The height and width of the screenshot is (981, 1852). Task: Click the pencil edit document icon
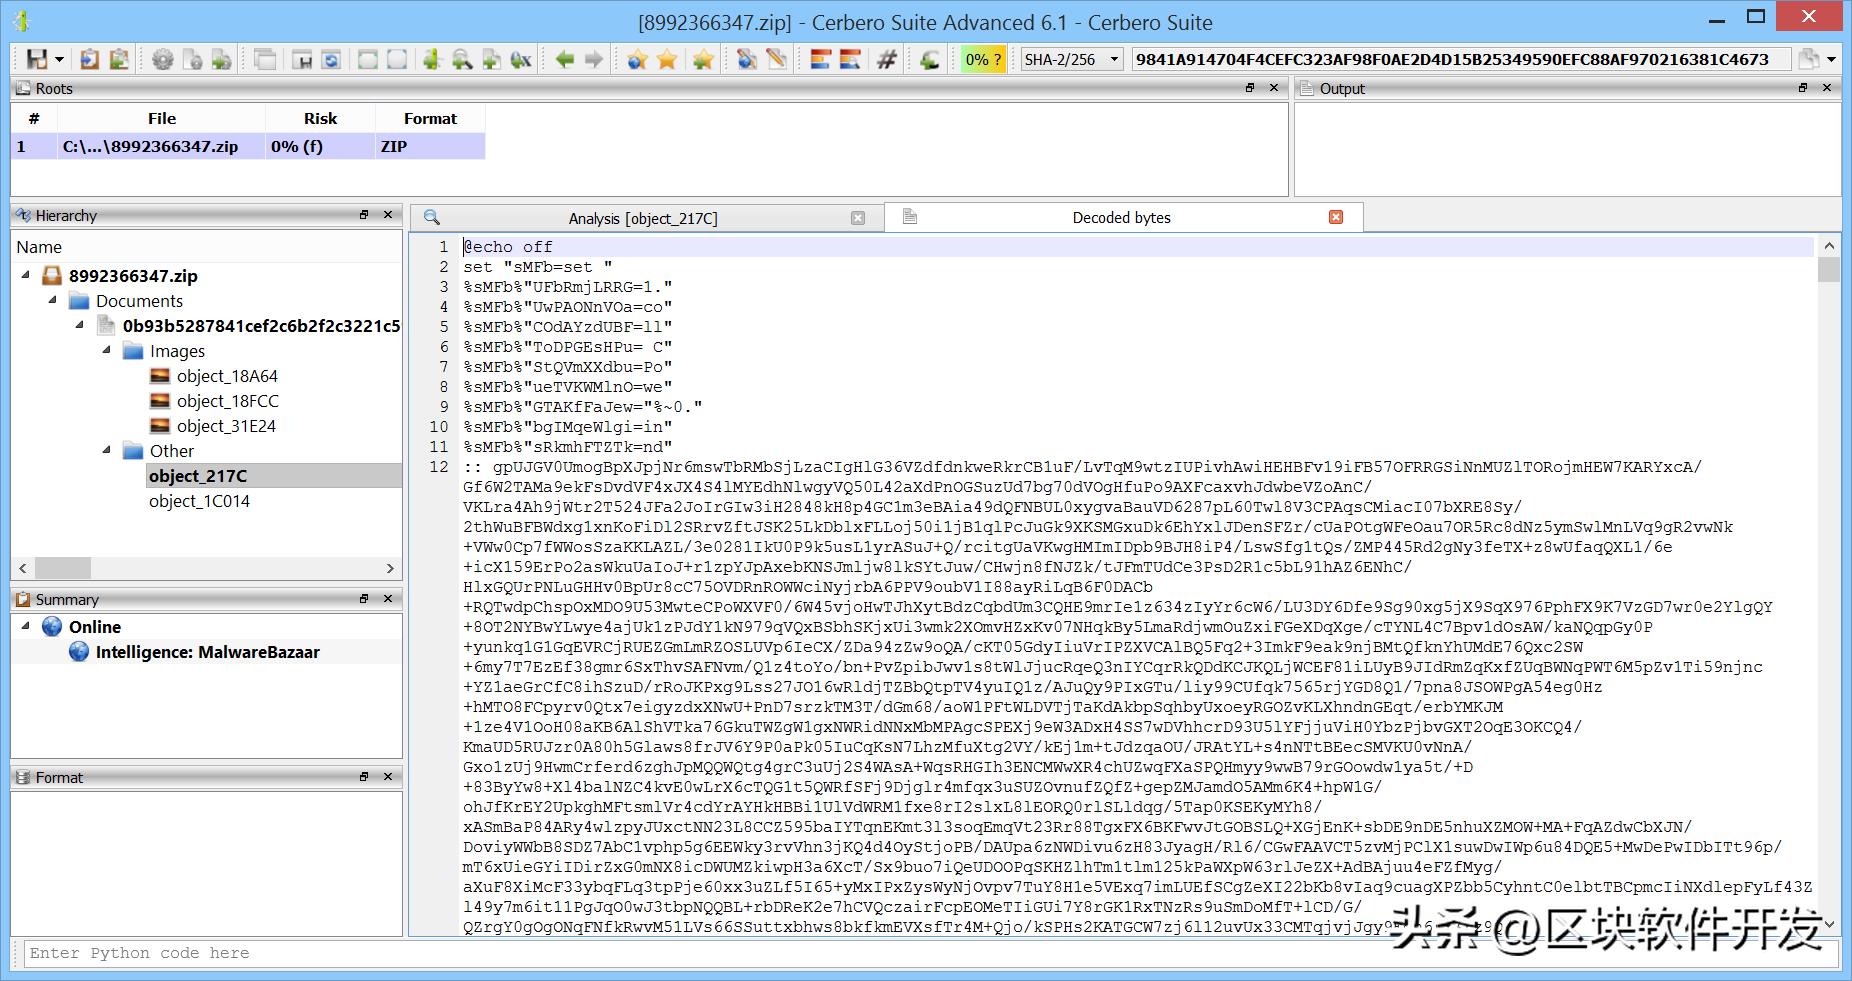pyautogui.click(x=776, y=59)
